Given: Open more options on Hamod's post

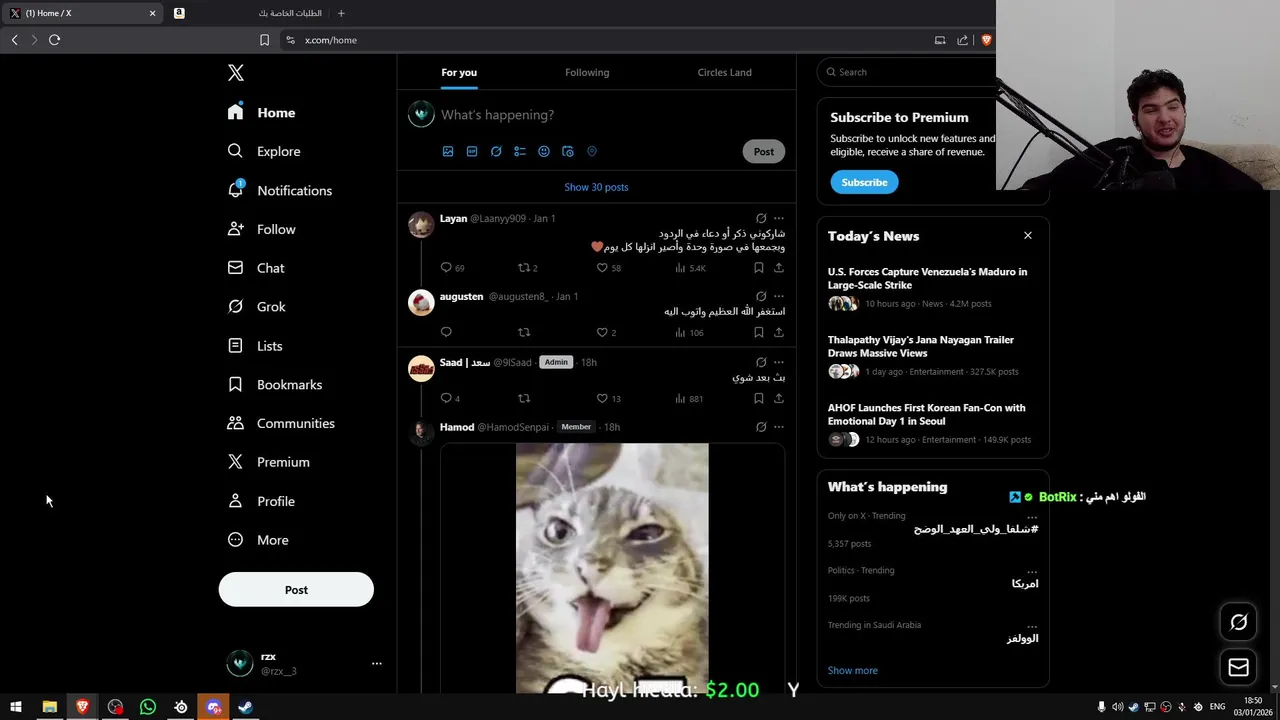Looking at the screenshot, I should tap(779, 427).
